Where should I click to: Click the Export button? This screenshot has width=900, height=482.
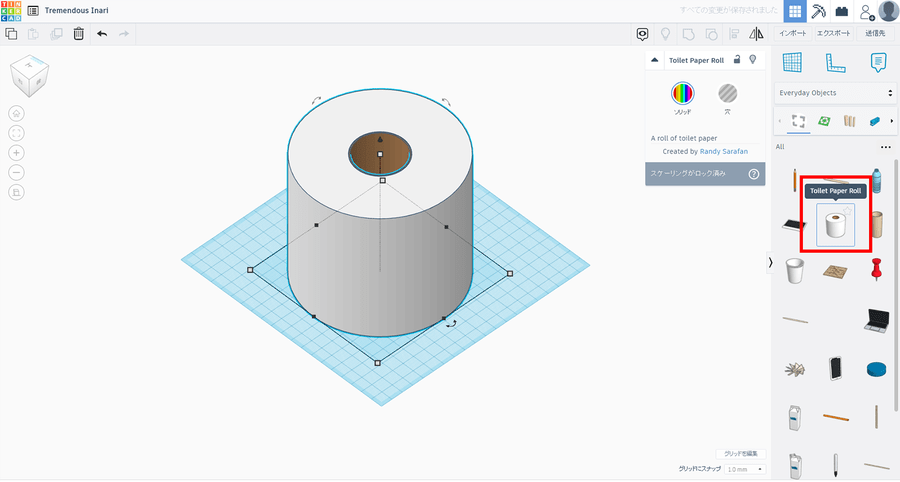(834, 33)
